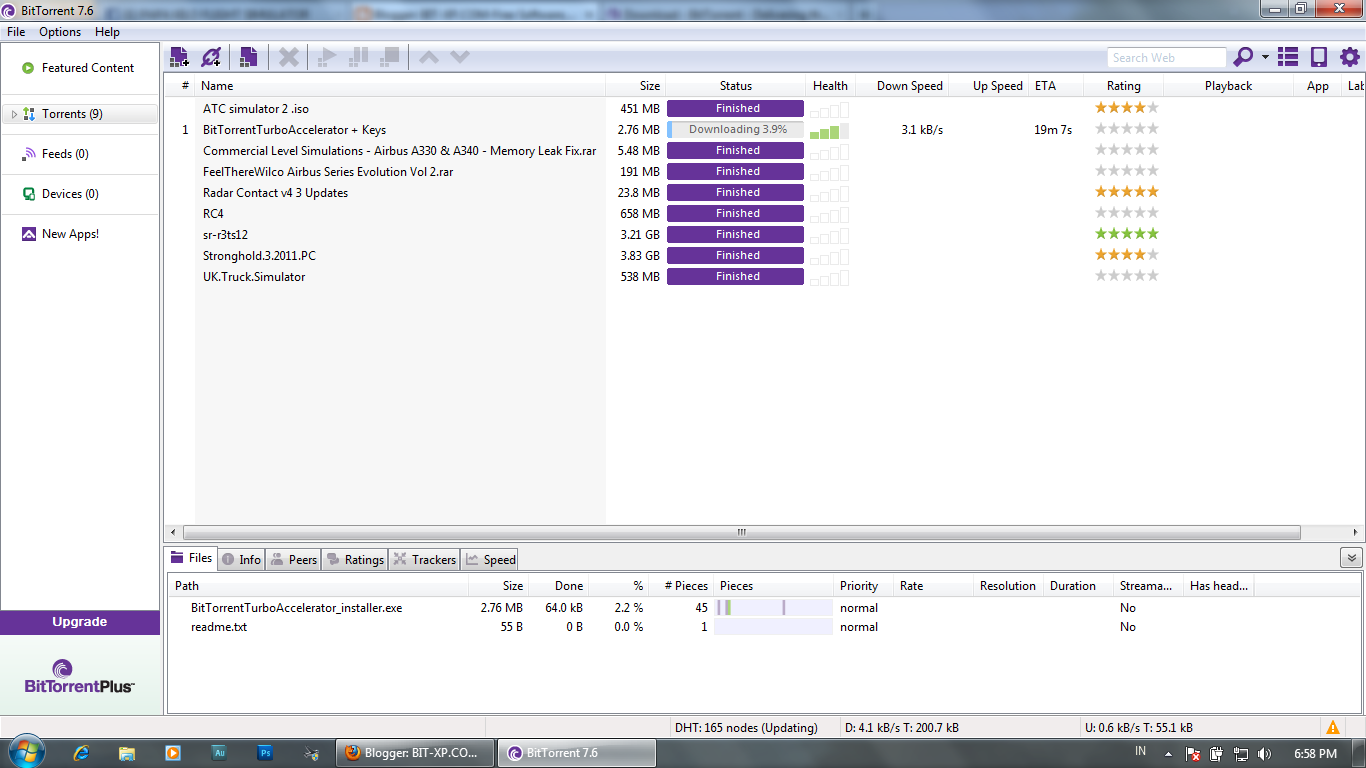
Task: Click the yellow warning icon in status bar
Action: pyautogui.click(x=1333, y=727)
